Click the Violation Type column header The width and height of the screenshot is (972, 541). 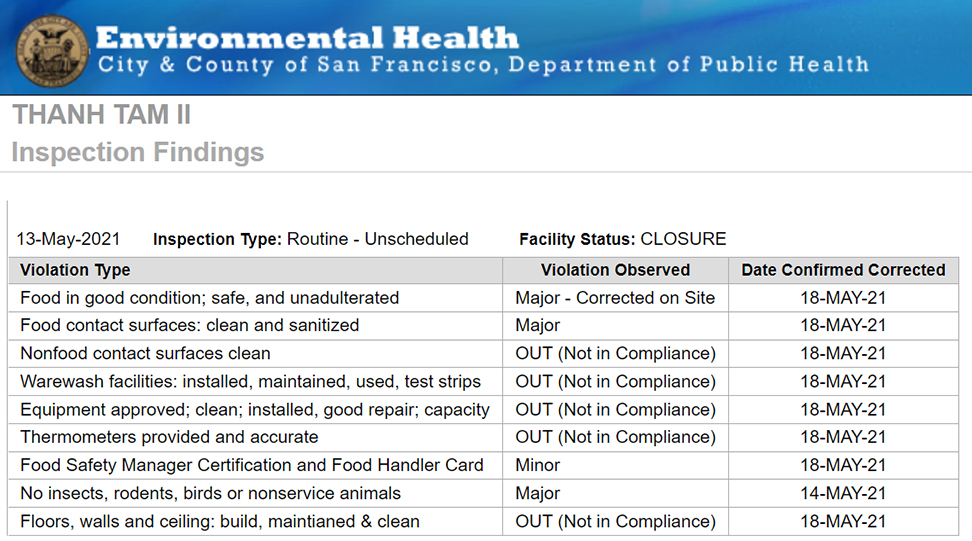tap(75, 270)
